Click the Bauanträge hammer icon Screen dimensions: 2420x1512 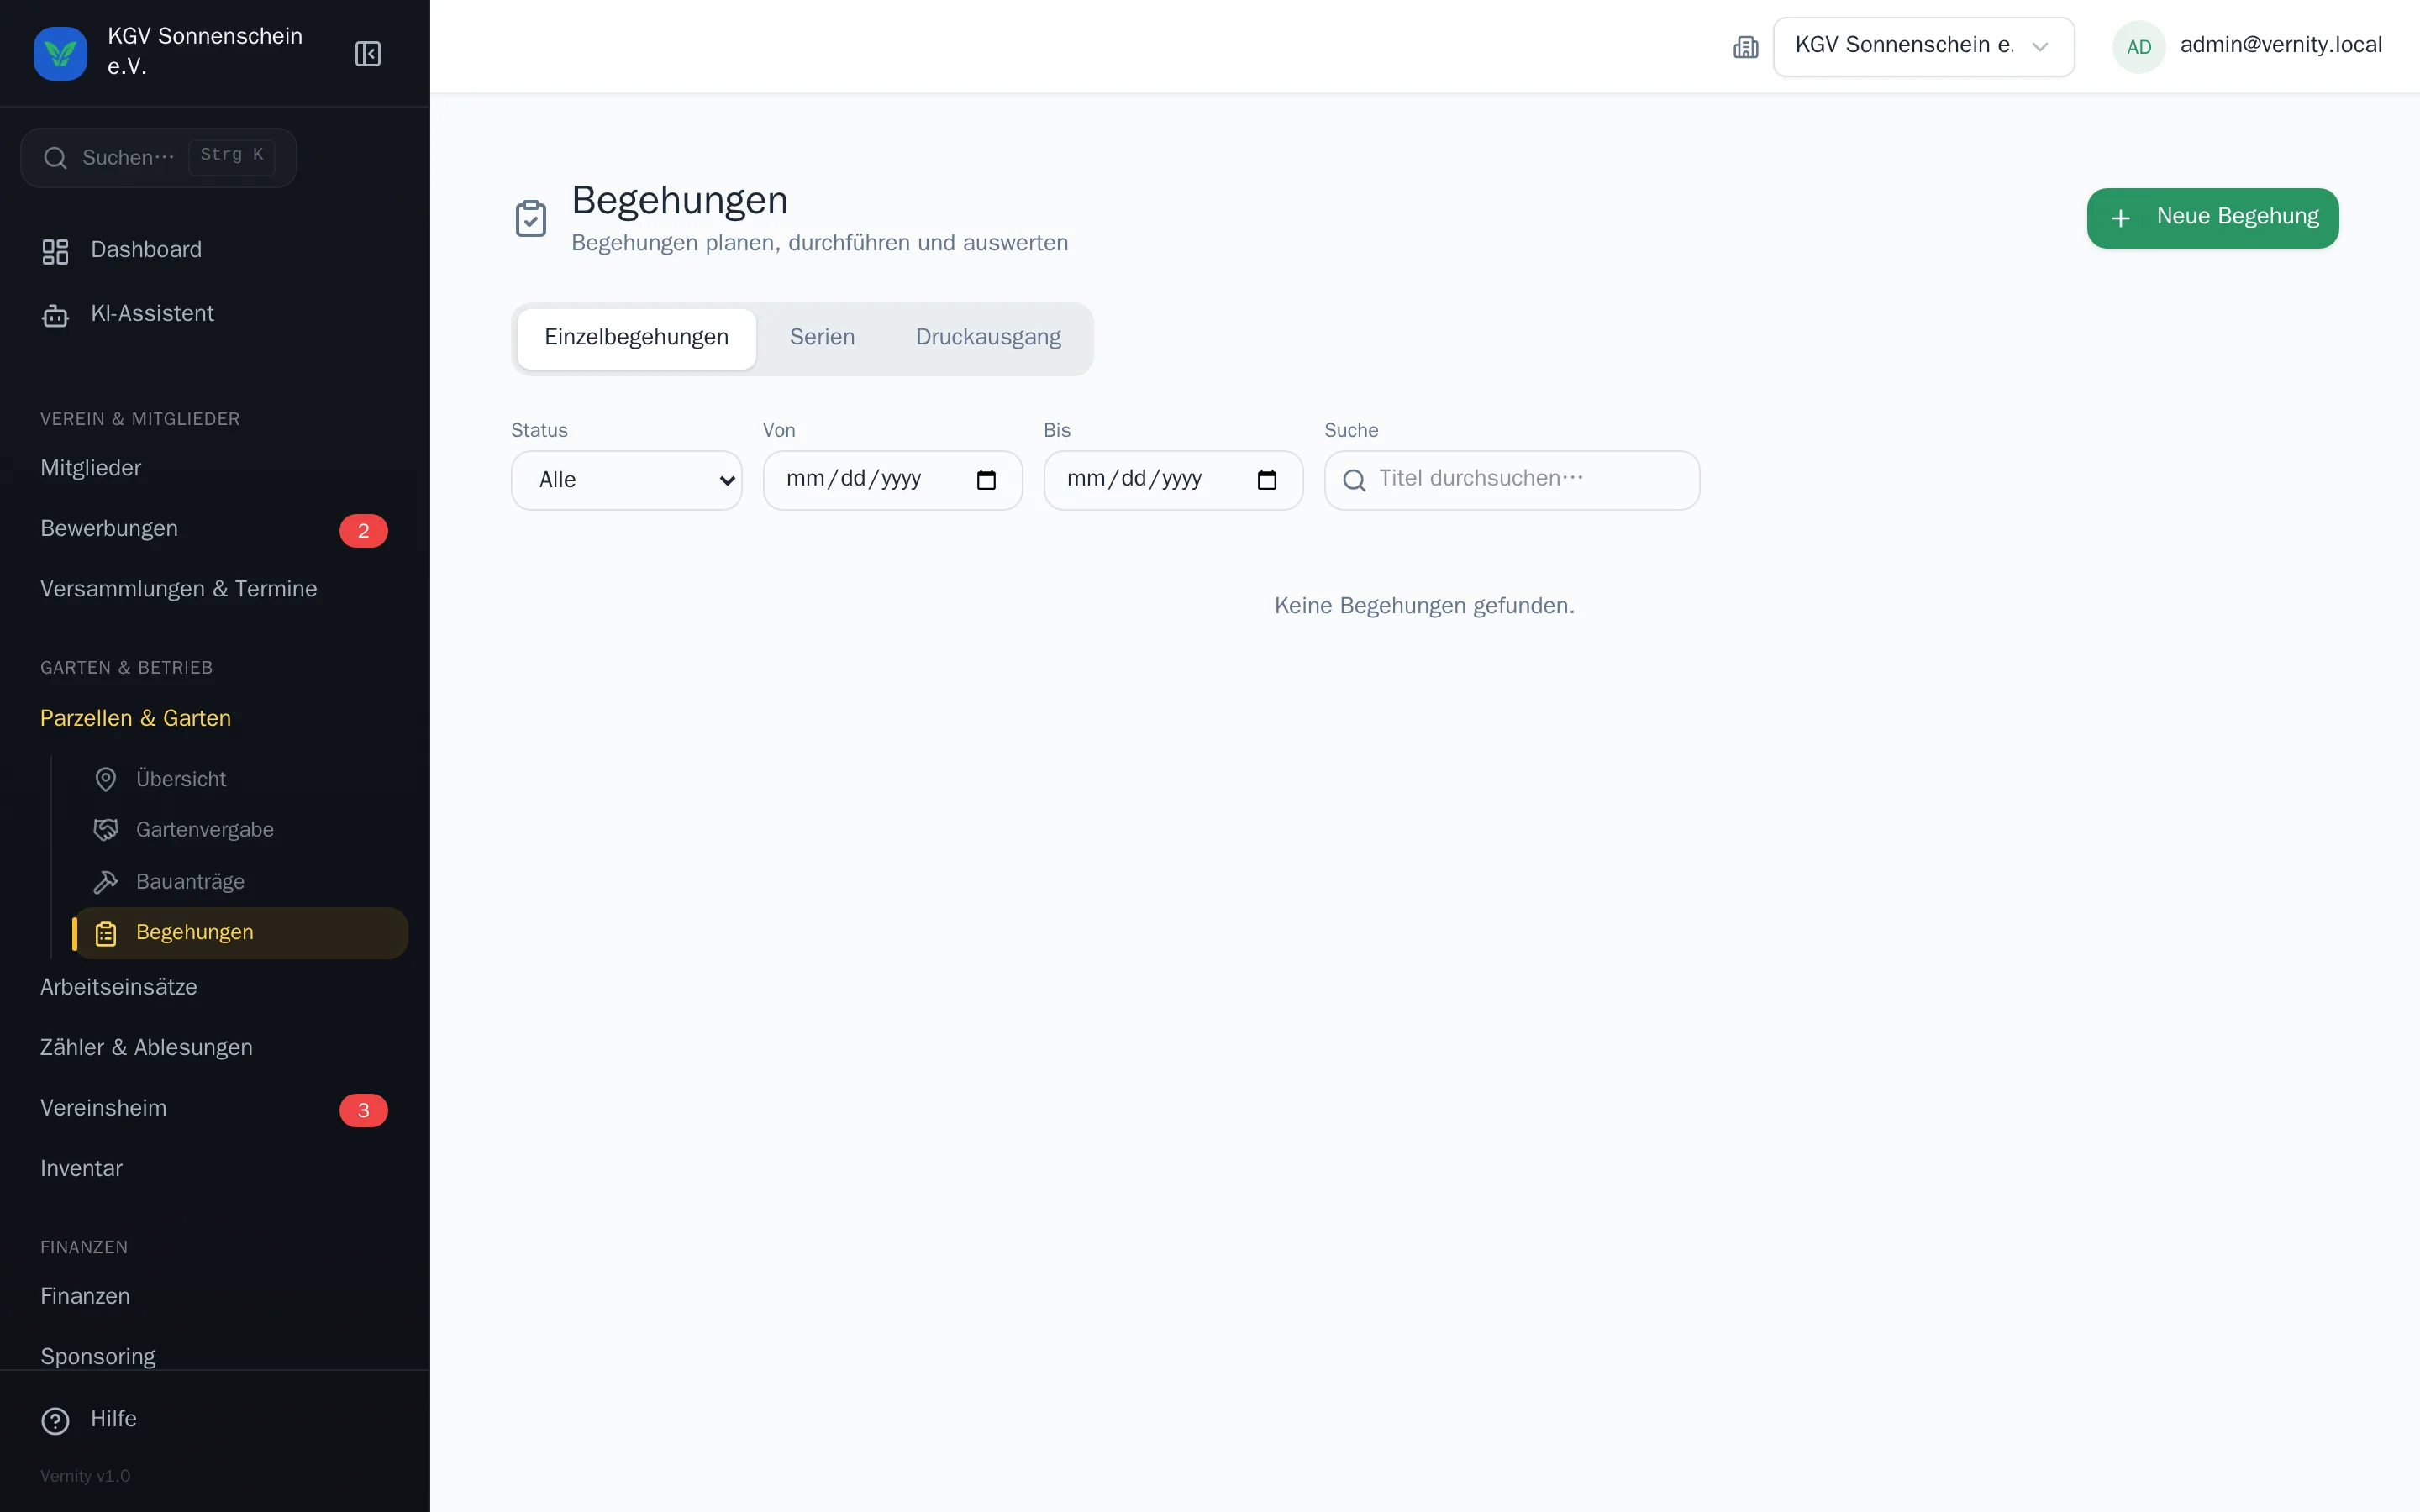pyautogui.click(x=106, y=882)
